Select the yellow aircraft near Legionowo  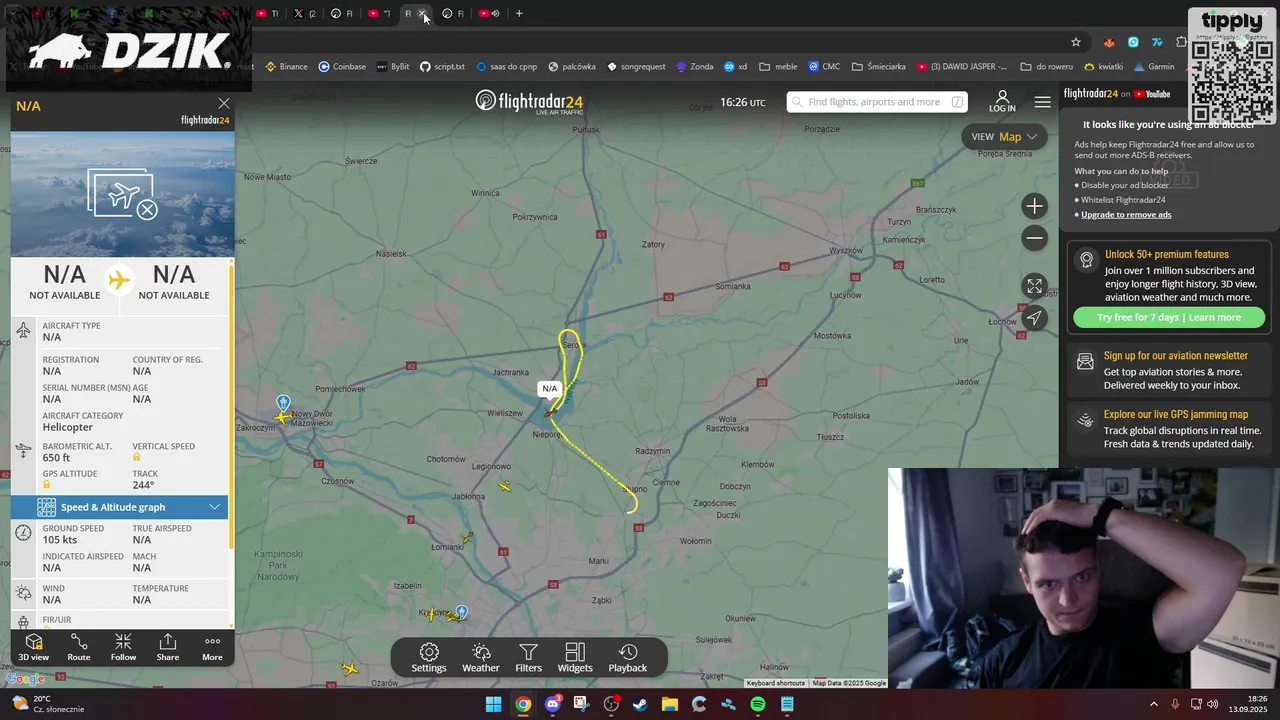pos(505,486)
